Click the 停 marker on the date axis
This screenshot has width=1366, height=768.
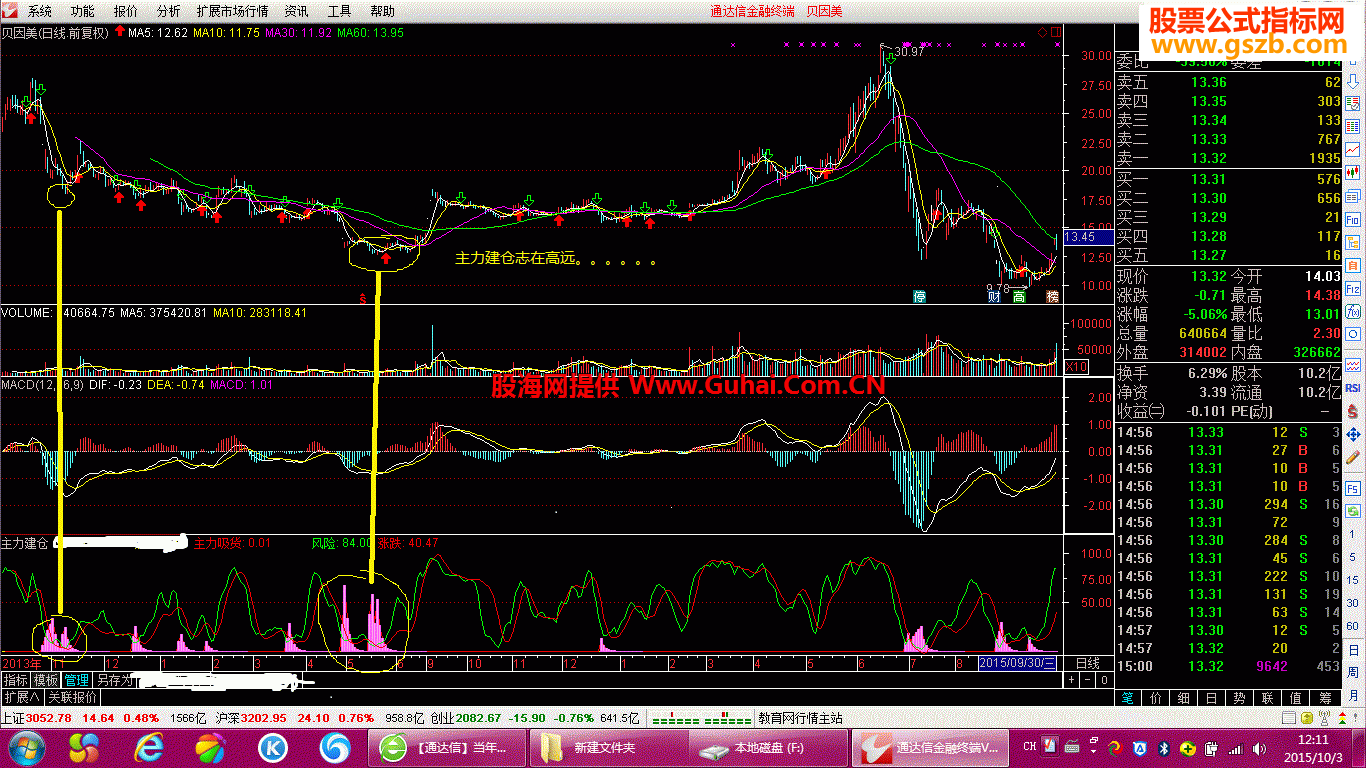919,297
